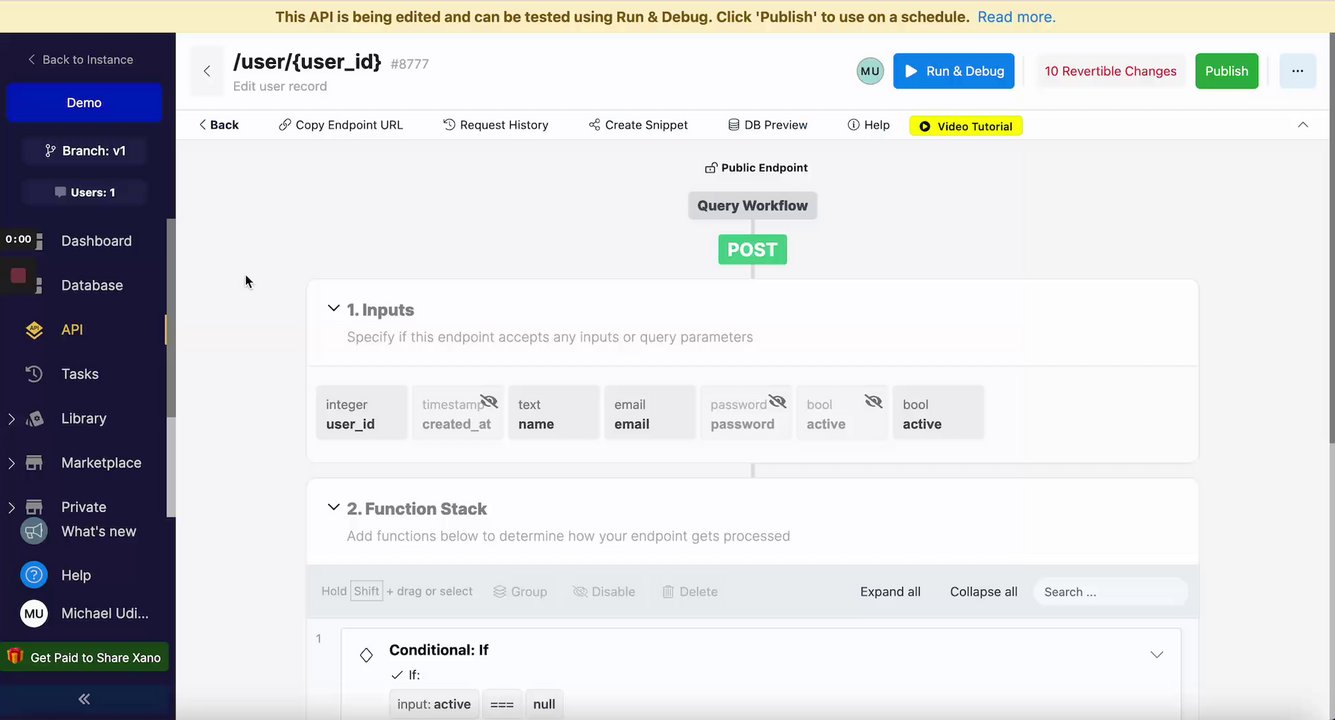1335x720 pixels.
Task: Collapse the 2. Function Stack section
Action: pos(334,508)
